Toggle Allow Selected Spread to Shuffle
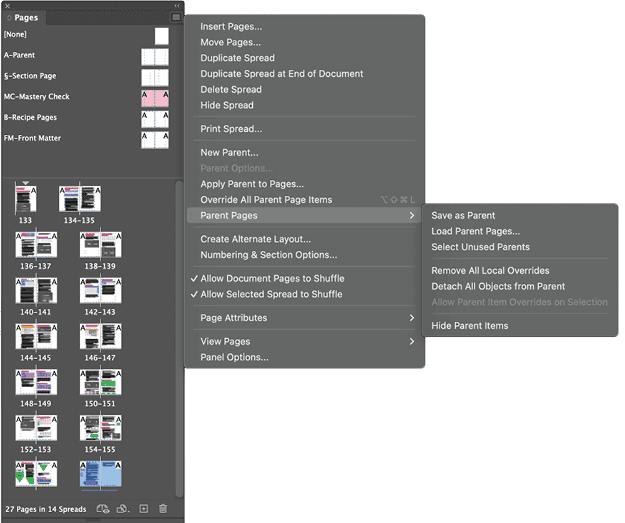 [x=271, y=294]
